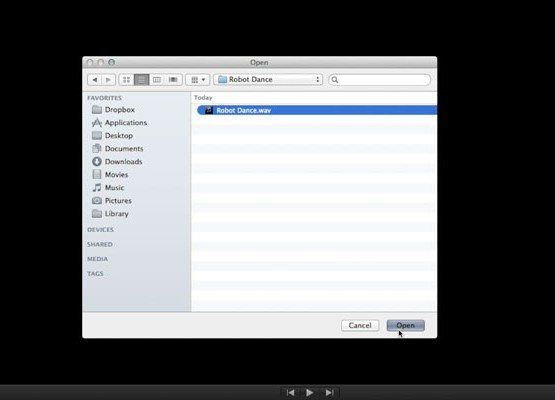Switch to list view in the toolbar
Screen dimensions: 555x400
142,80
